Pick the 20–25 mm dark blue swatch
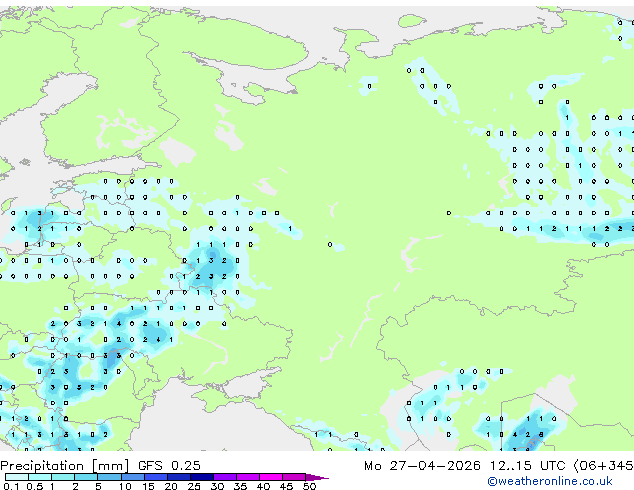The width and height of the screenshot is (634, 490). click(179, 477)
